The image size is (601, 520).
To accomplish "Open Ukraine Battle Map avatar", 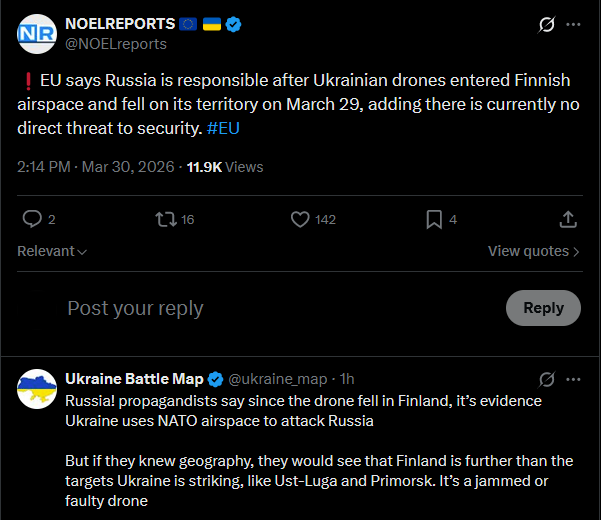I will click(36, 388).
